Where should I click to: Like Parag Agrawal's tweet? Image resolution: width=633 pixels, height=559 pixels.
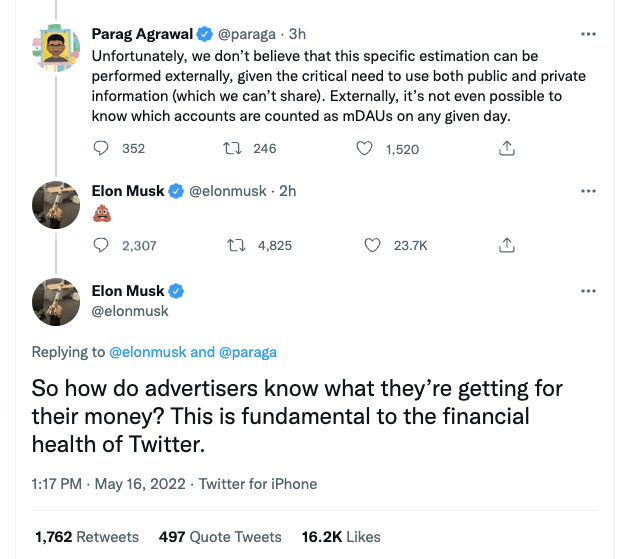click(x=366, y=148)
